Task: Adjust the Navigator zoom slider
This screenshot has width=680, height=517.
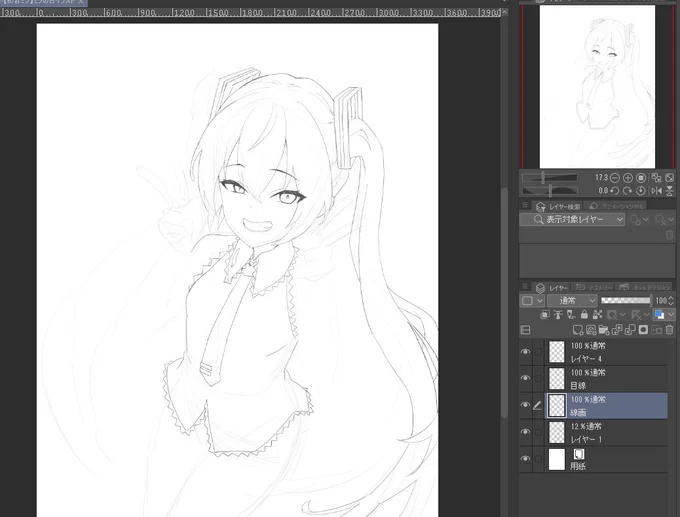Action: [x=550, y=177]
